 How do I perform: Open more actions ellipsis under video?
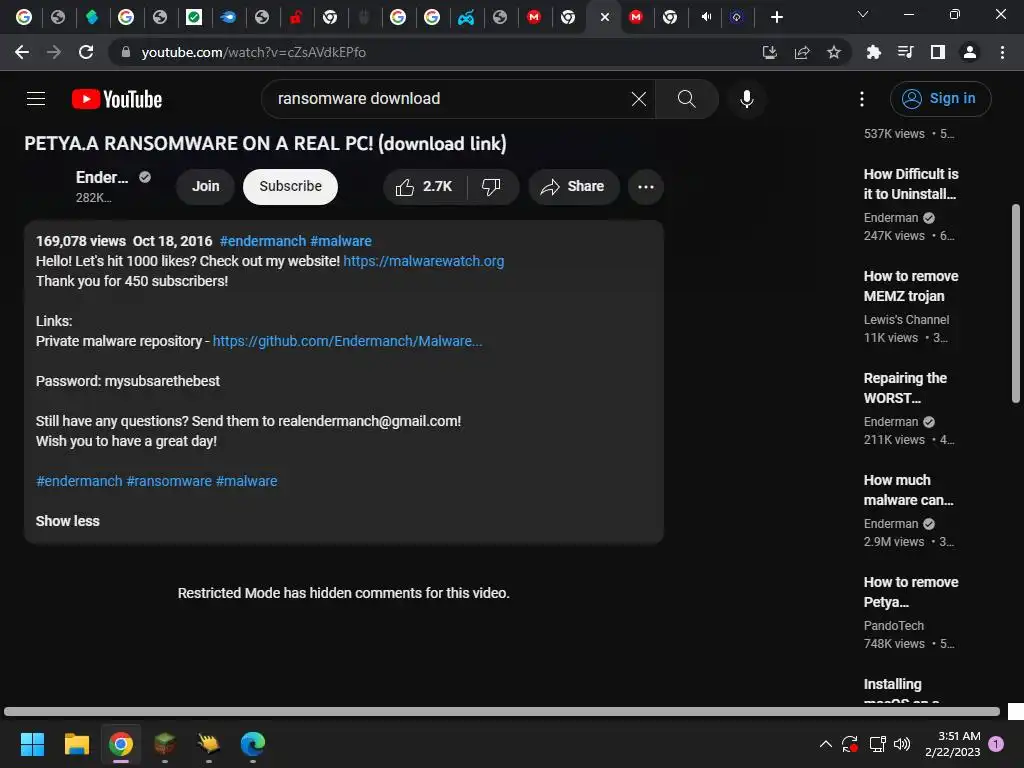[646, 187]
